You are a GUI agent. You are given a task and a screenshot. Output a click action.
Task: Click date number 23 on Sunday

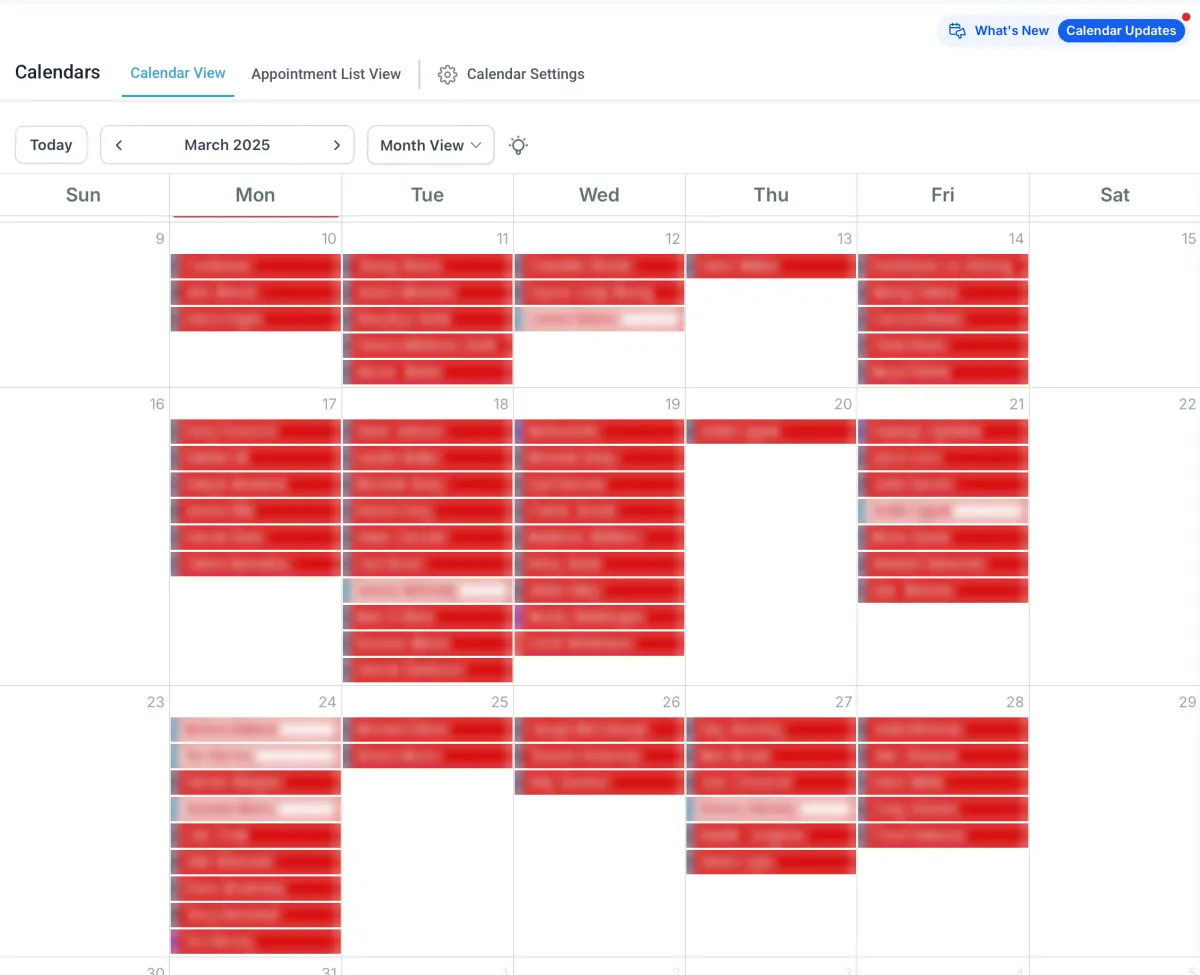point(155,702)
